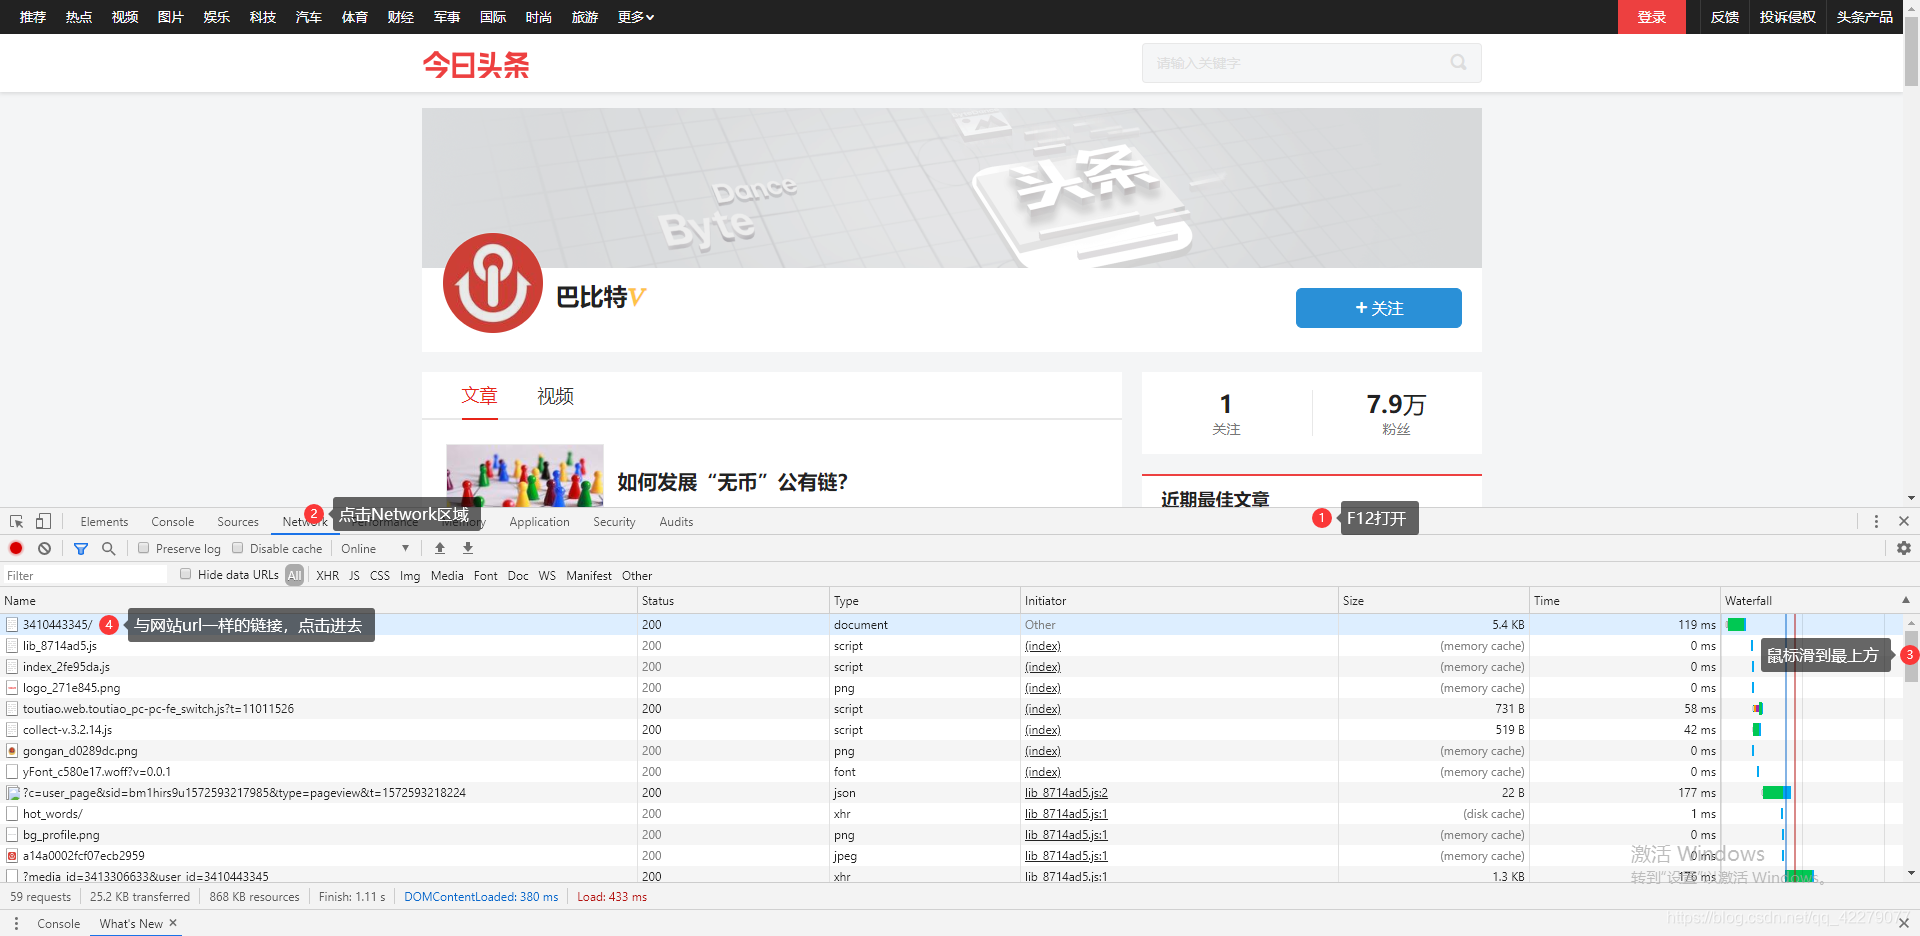Open the 科技 navigation link

pyautogui.click(x=263, y=17)
